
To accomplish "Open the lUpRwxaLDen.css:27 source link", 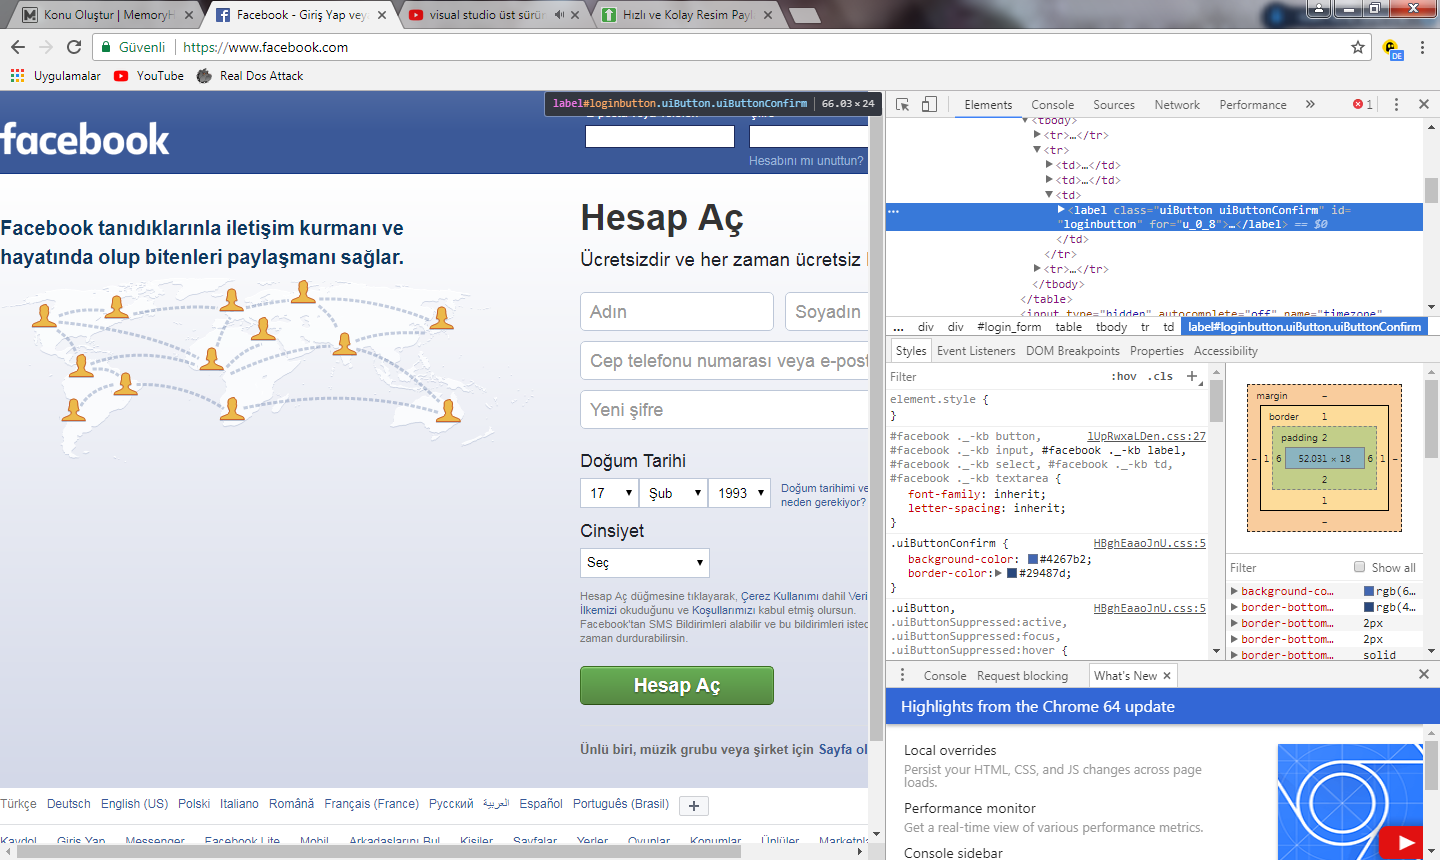I will point(1147,436).
